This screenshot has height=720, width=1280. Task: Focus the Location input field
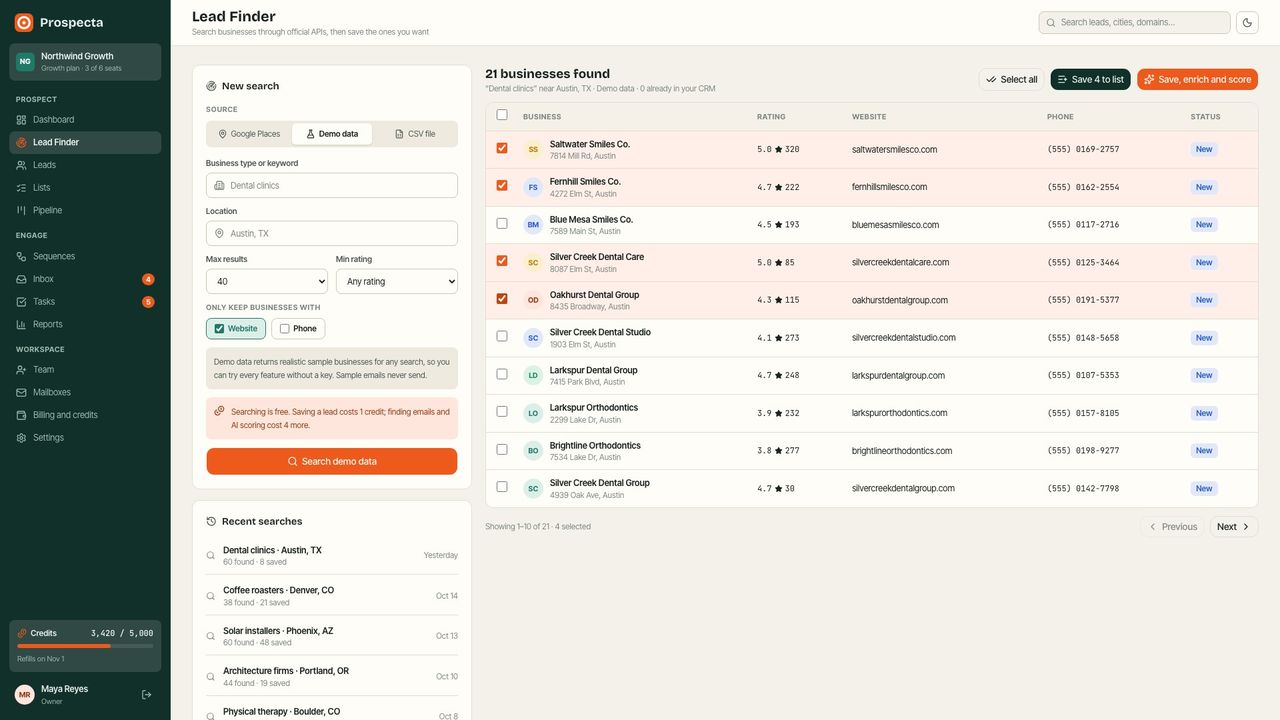[x=332, y=233]
